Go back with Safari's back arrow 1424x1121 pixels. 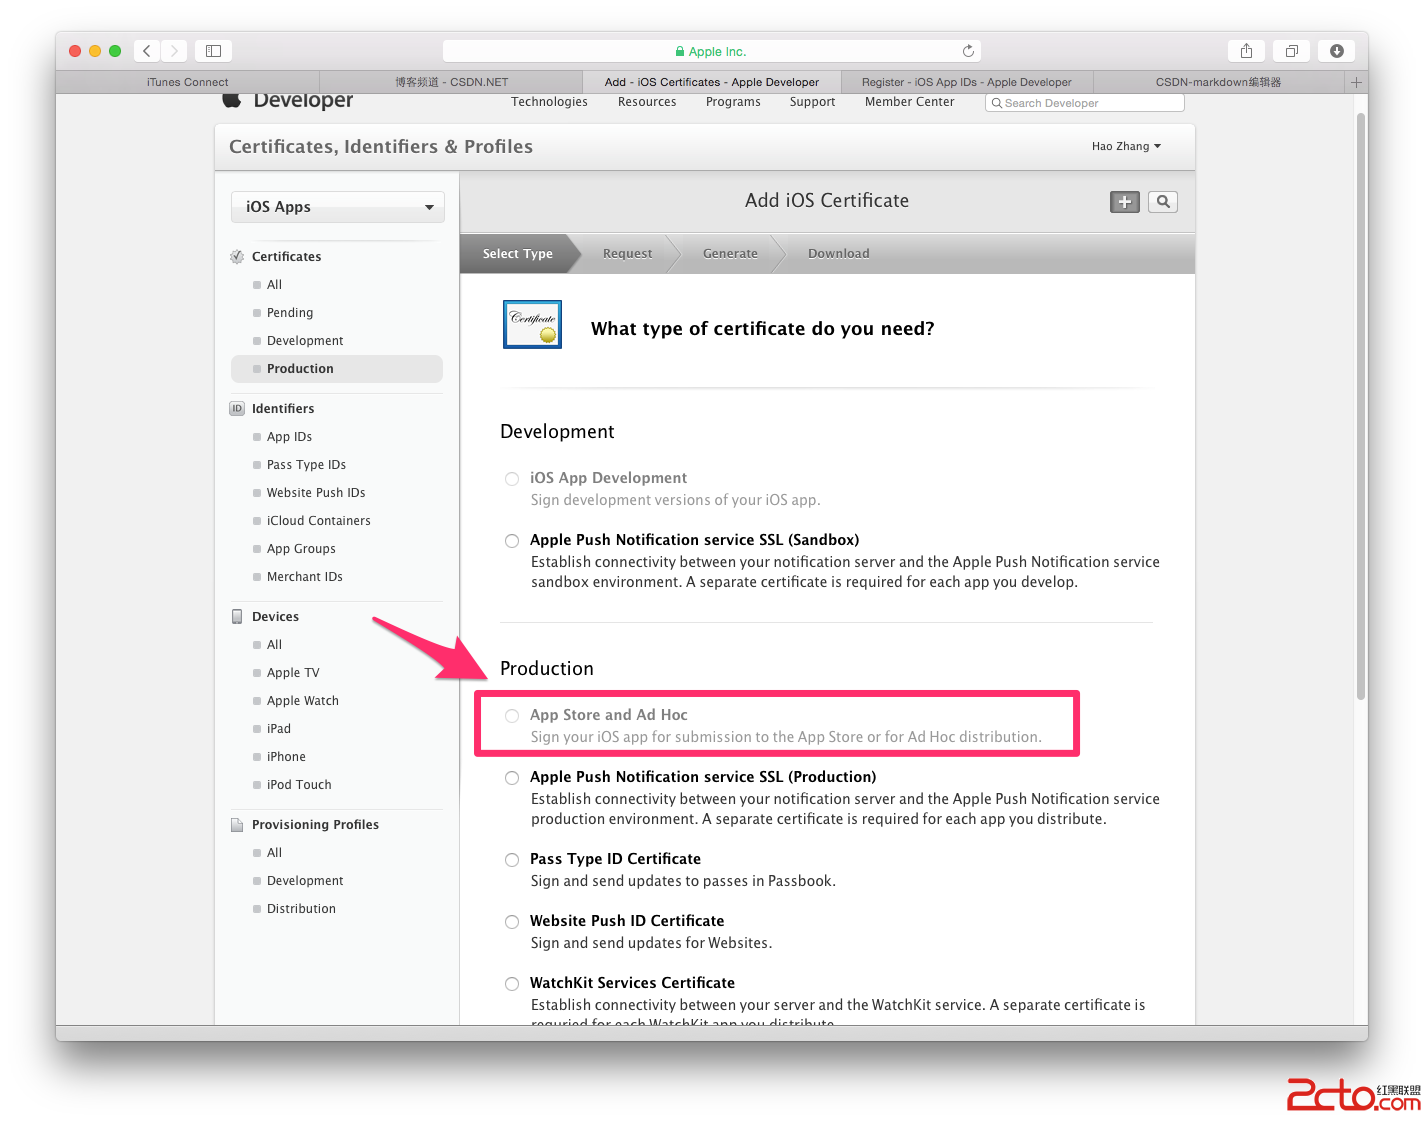[x=147, y=51]
